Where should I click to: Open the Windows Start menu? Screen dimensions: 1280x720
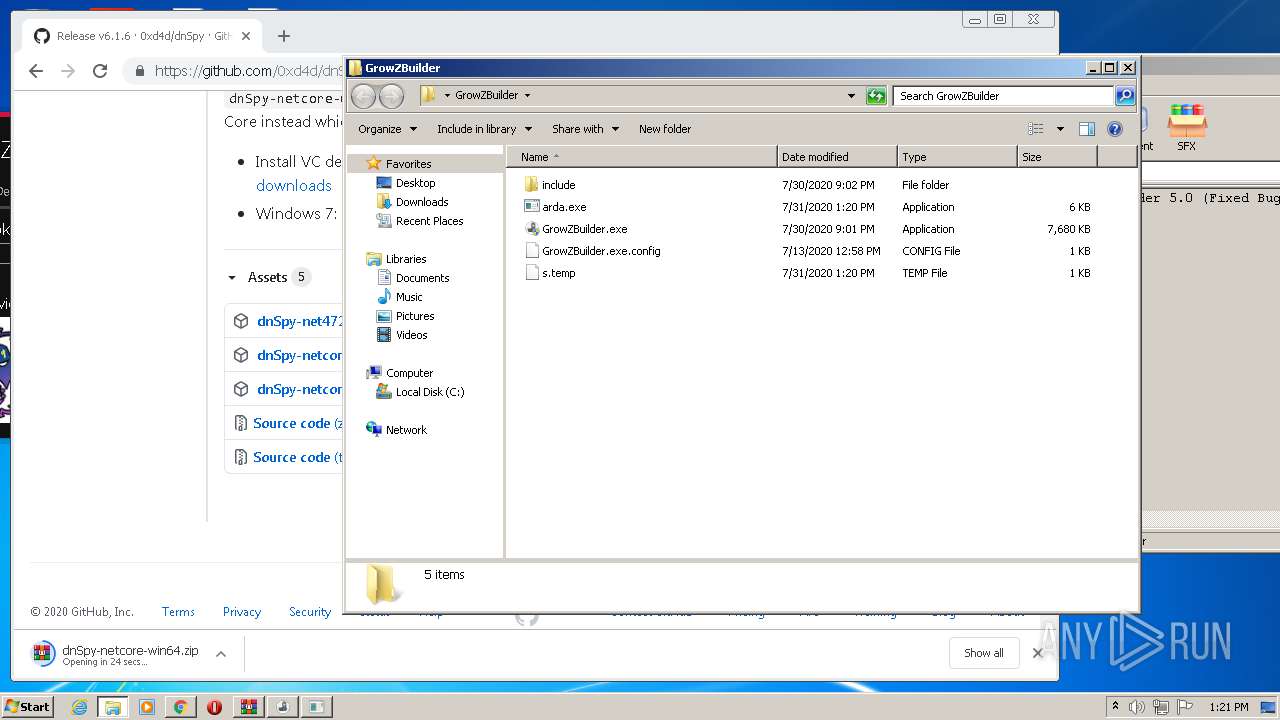click(27, 706)
